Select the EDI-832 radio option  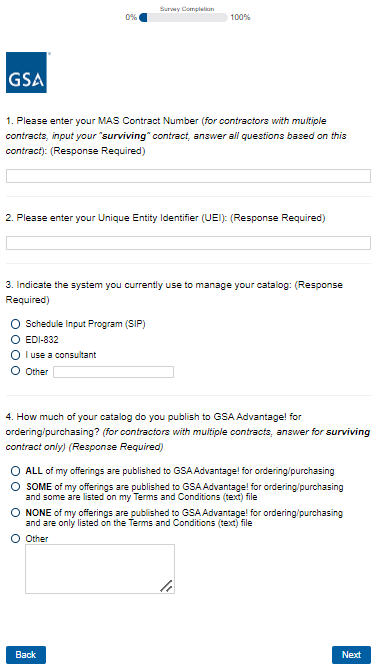(x=15, y=340)
